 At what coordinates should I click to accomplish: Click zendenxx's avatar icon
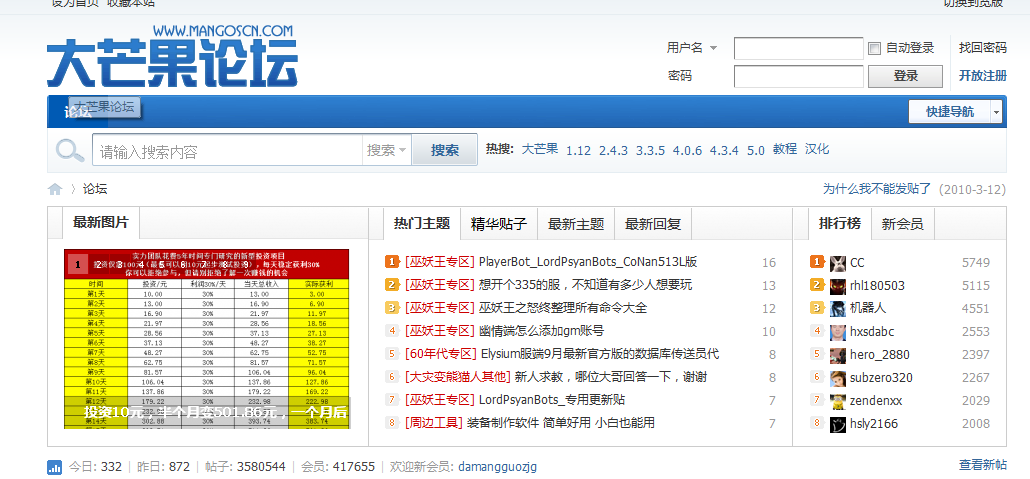[x=838, y=400]
